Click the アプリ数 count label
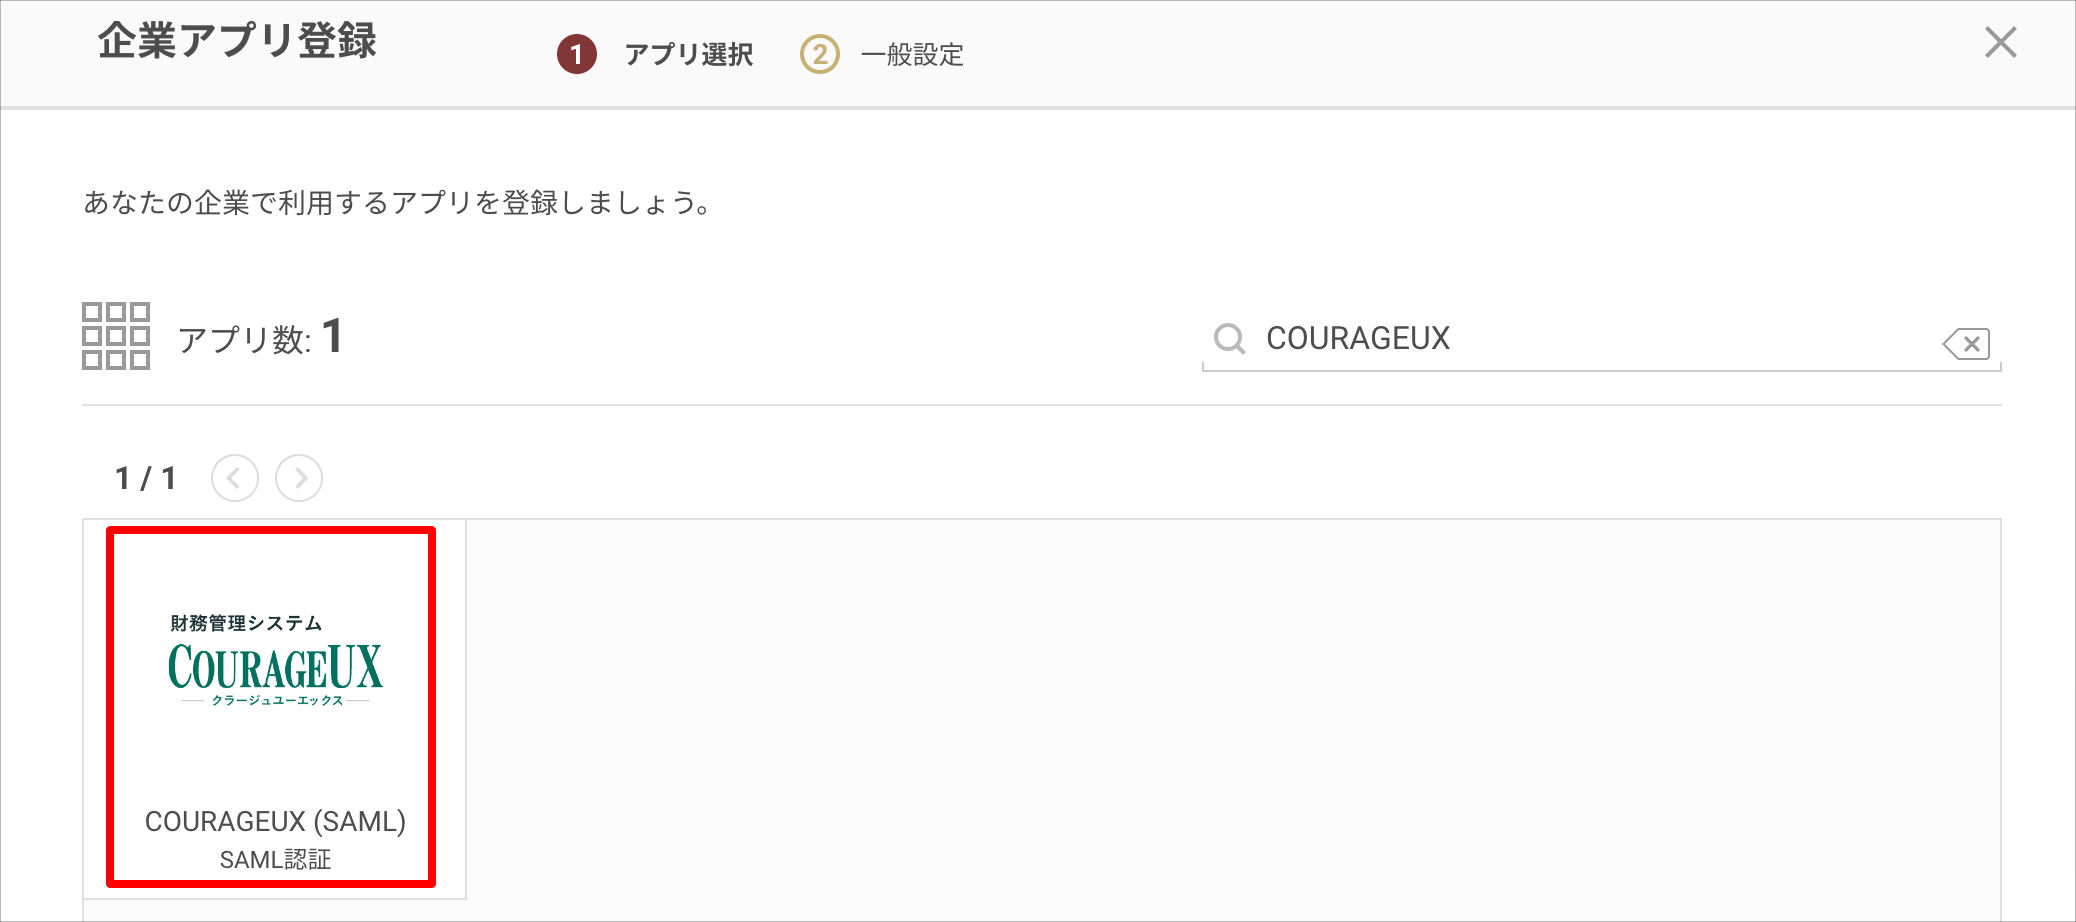The height and width of the screenshot is (922, 2076). point(245,340)
